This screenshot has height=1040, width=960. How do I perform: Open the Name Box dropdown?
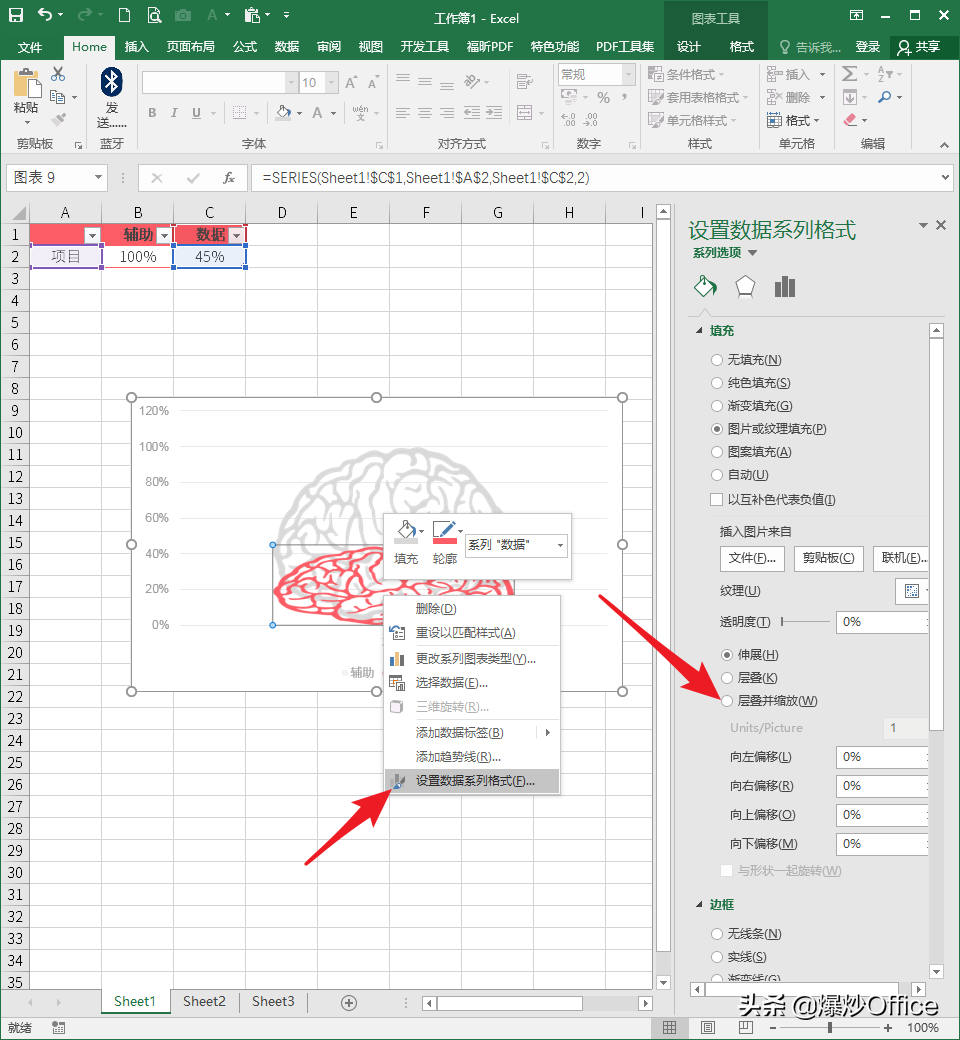[x=98, y=177]
